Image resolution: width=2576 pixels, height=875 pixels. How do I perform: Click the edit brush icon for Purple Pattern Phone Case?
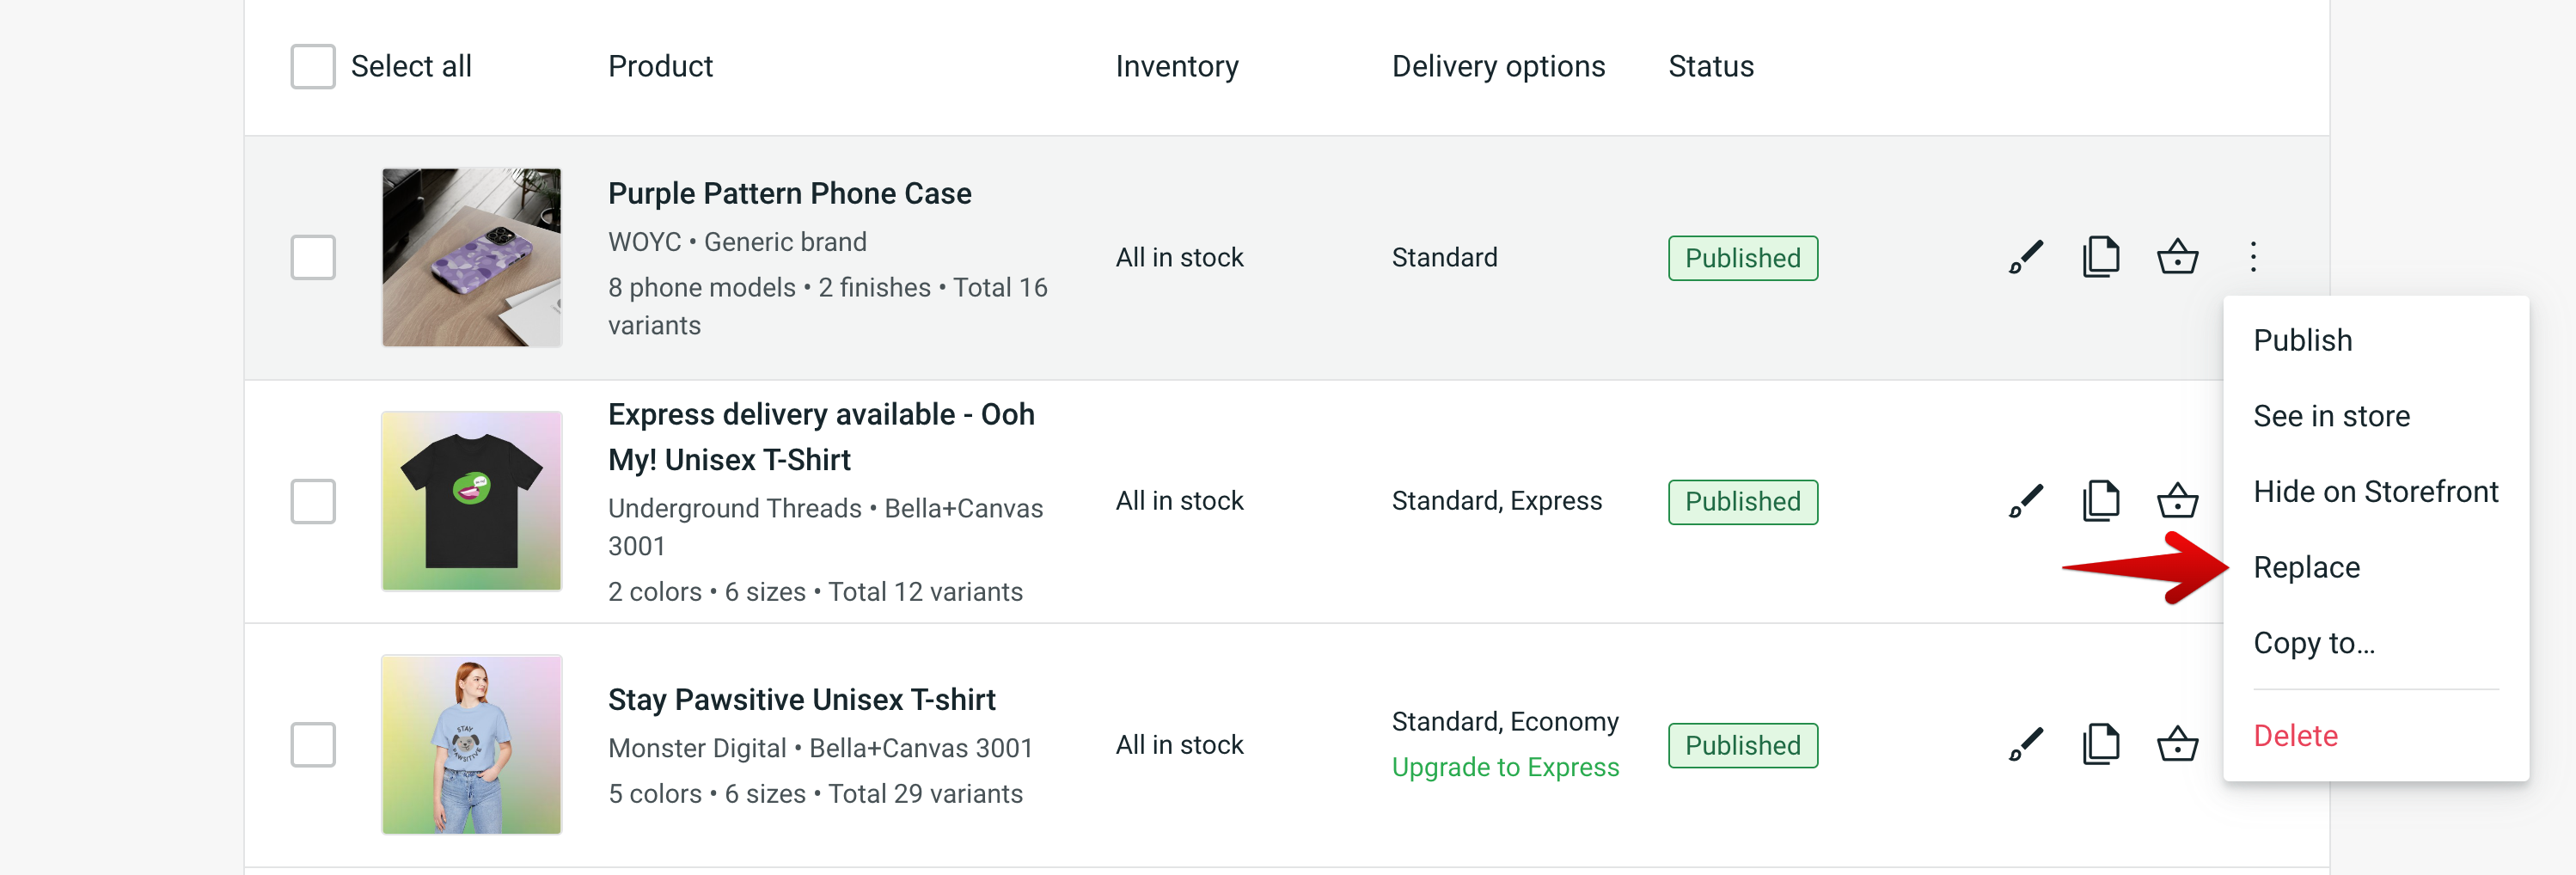click(x=2026, y=257)
